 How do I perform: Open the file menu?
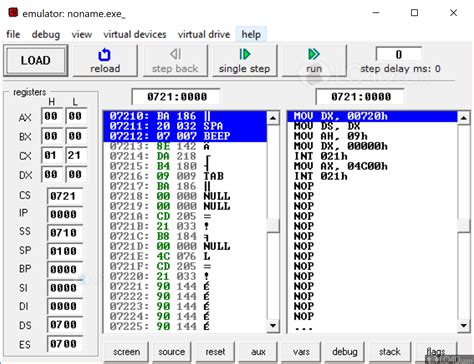(13, 34)
